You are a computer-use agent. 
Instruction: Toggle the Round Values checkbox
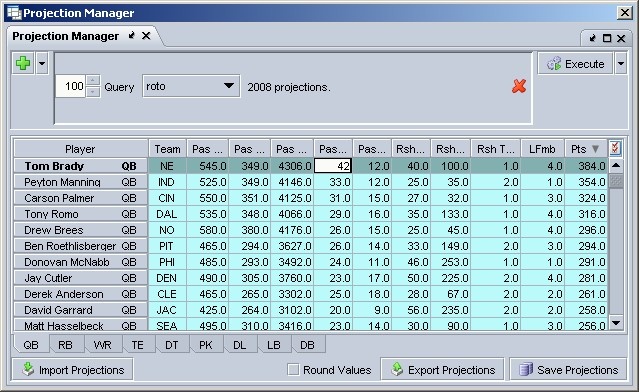(x=293, y=370)
